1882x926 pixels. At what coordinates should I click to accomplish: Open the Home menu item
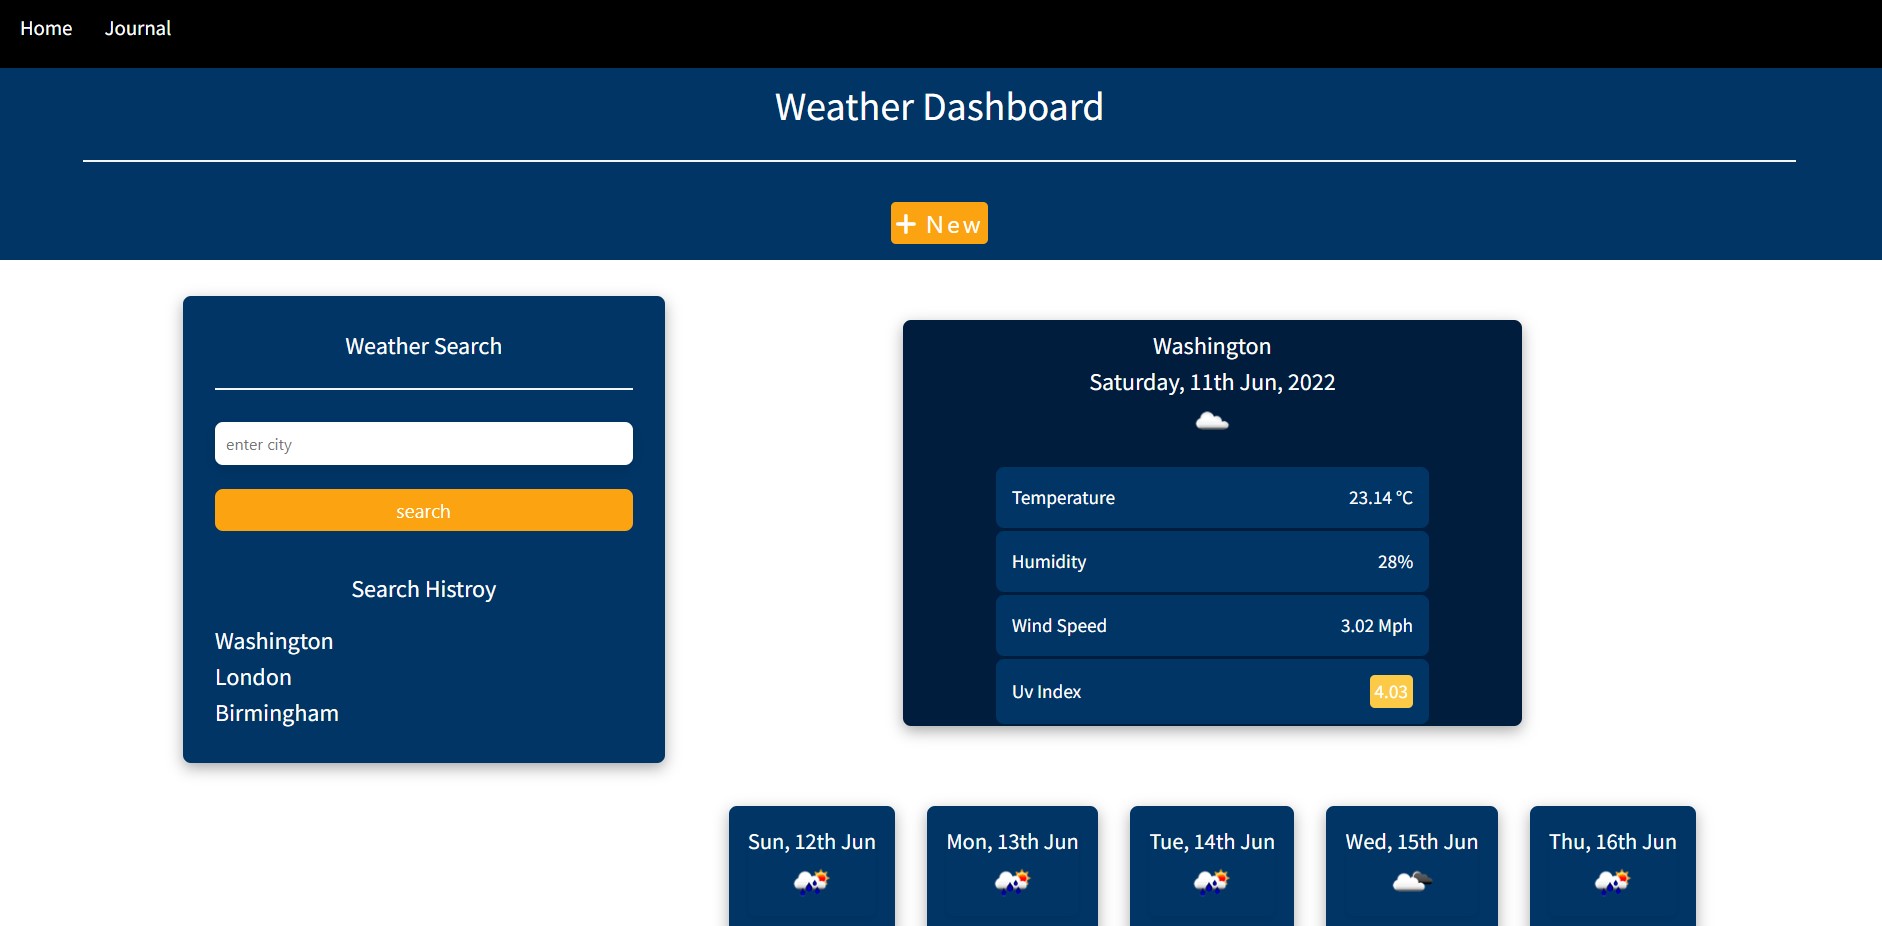[46, 28]
